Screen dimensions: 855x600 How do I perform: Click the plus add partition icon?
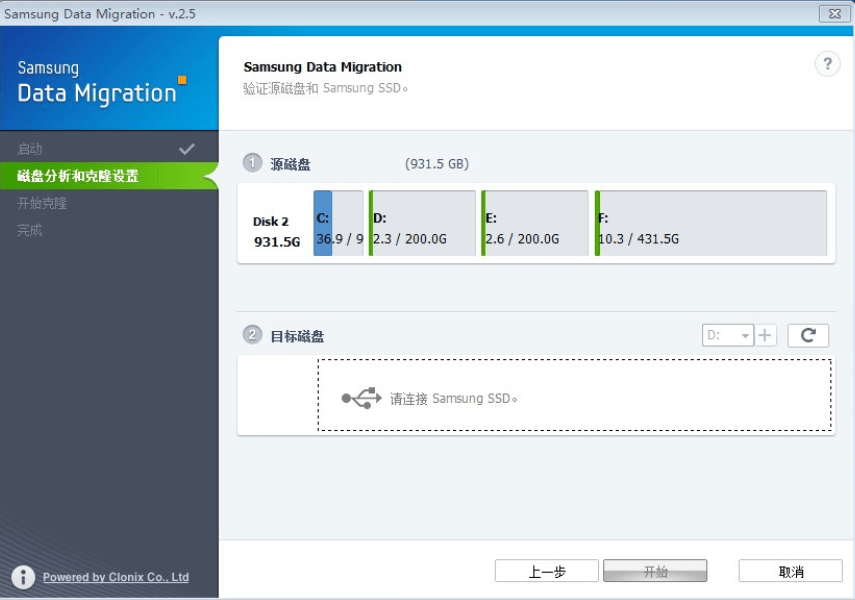[x=766, y=336]
